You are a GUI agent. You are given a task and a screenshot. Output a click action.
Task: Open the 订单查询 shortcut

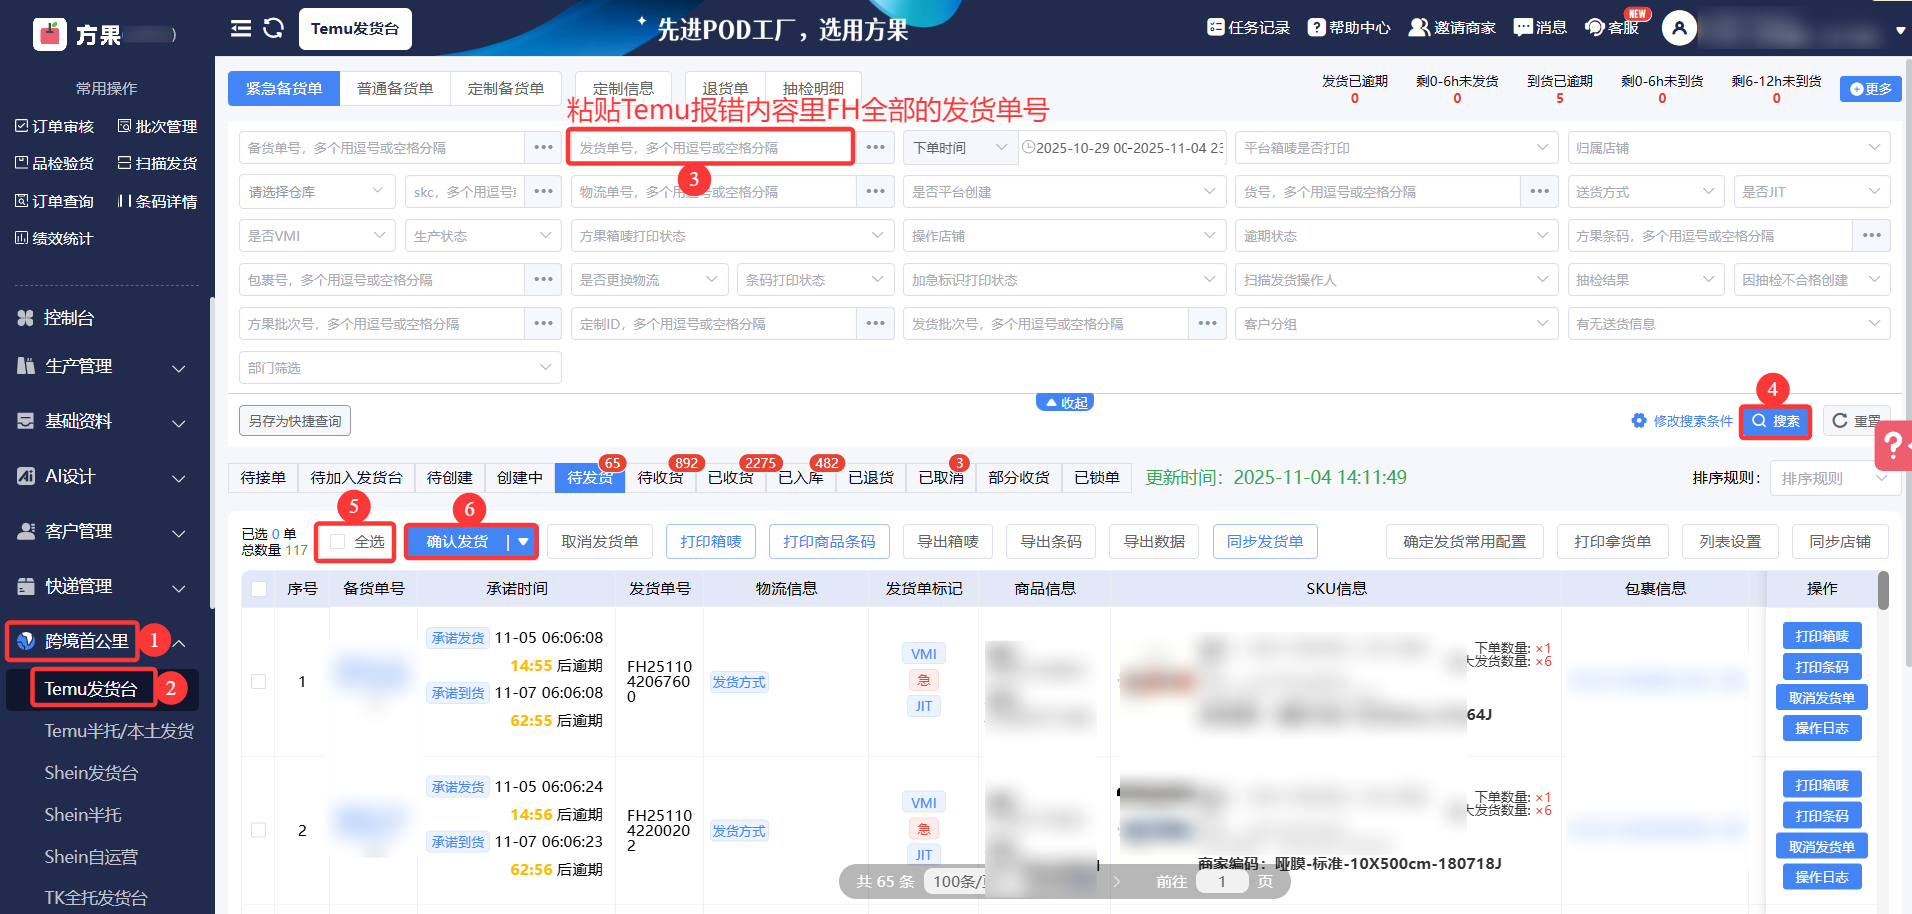pos(54,201)
